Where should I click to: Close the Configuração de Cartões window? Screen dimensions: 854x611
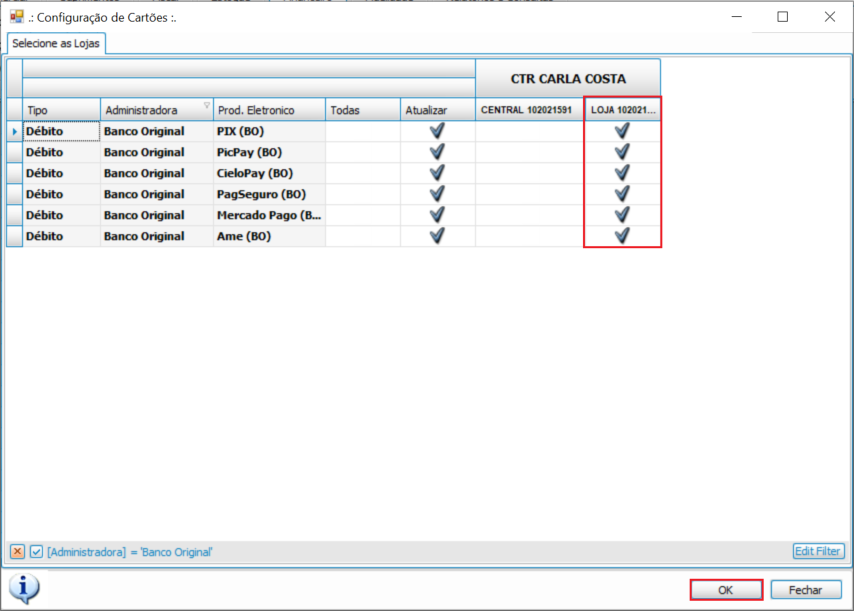pos(829,17)
